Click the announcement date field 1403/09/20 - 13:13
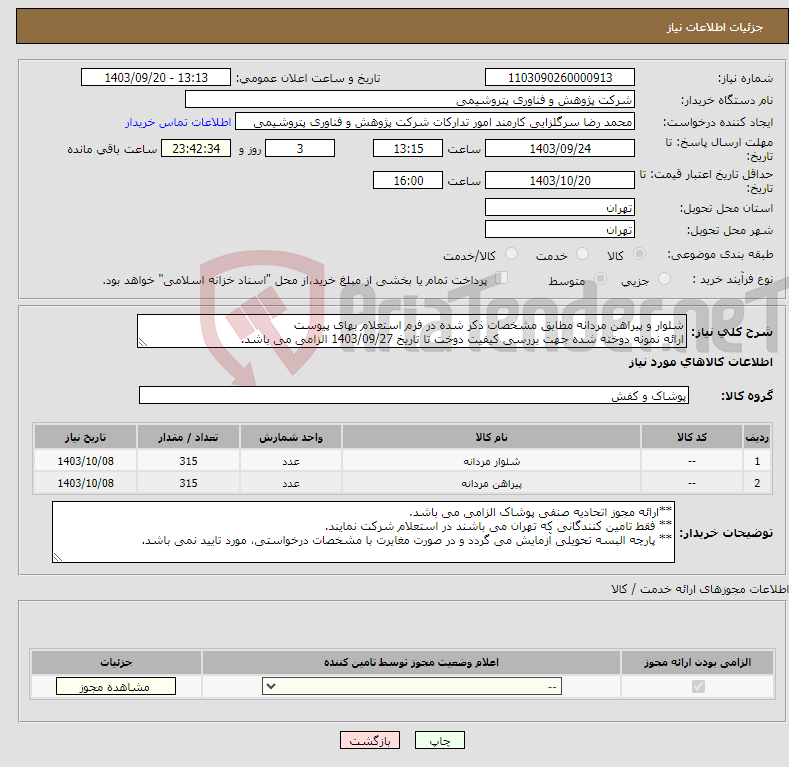 156,78
